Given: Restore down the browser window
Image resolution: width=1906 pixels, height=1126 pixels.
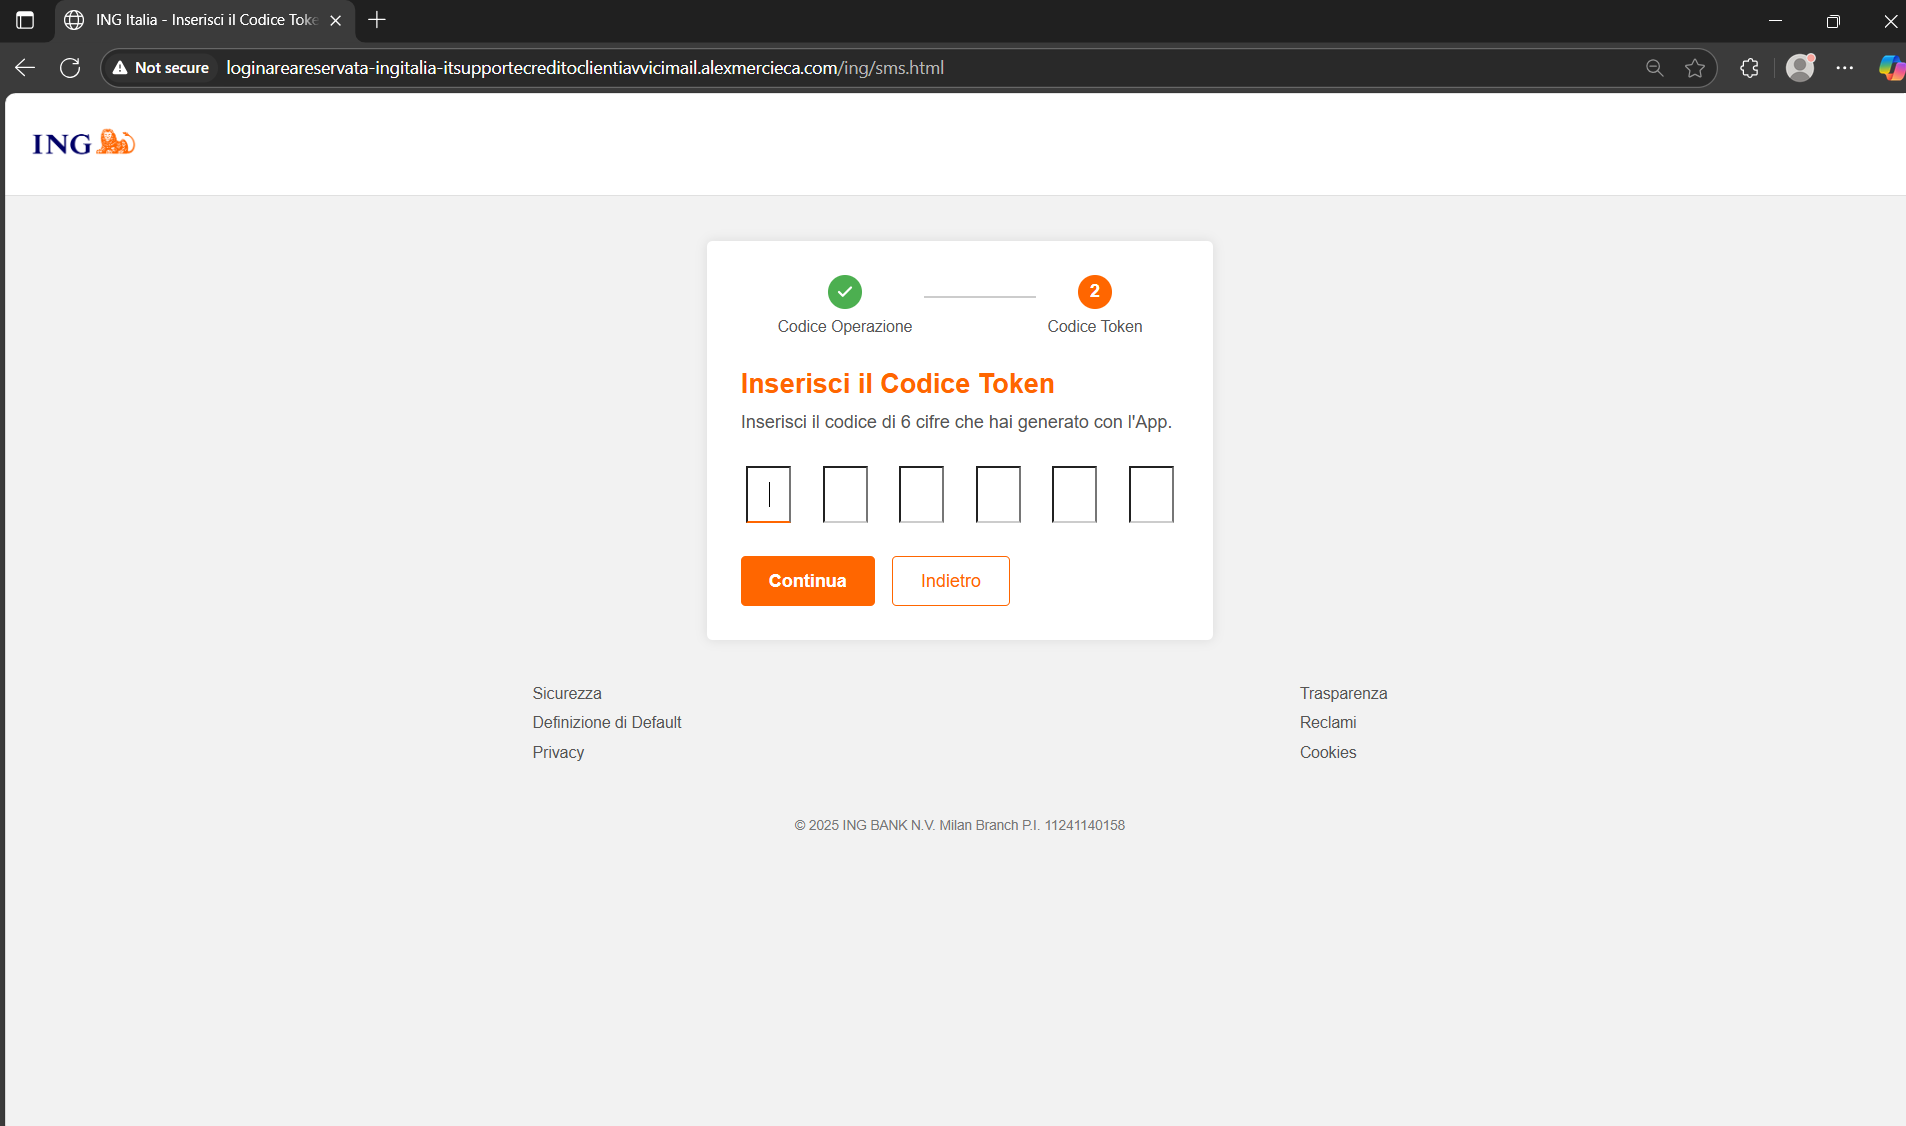Looking at the screenshot, I should [x=1833, y=20].
